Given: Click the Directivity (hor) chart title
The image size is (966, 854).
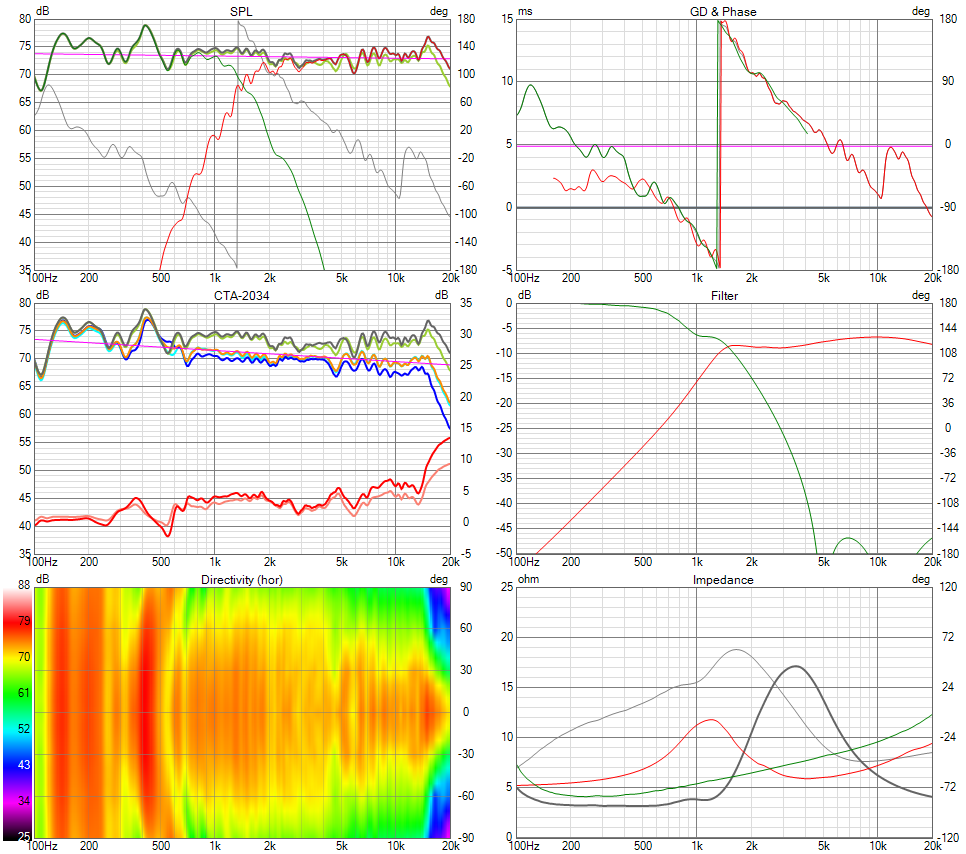Looking at the screenshot, I should click(242, 579).
